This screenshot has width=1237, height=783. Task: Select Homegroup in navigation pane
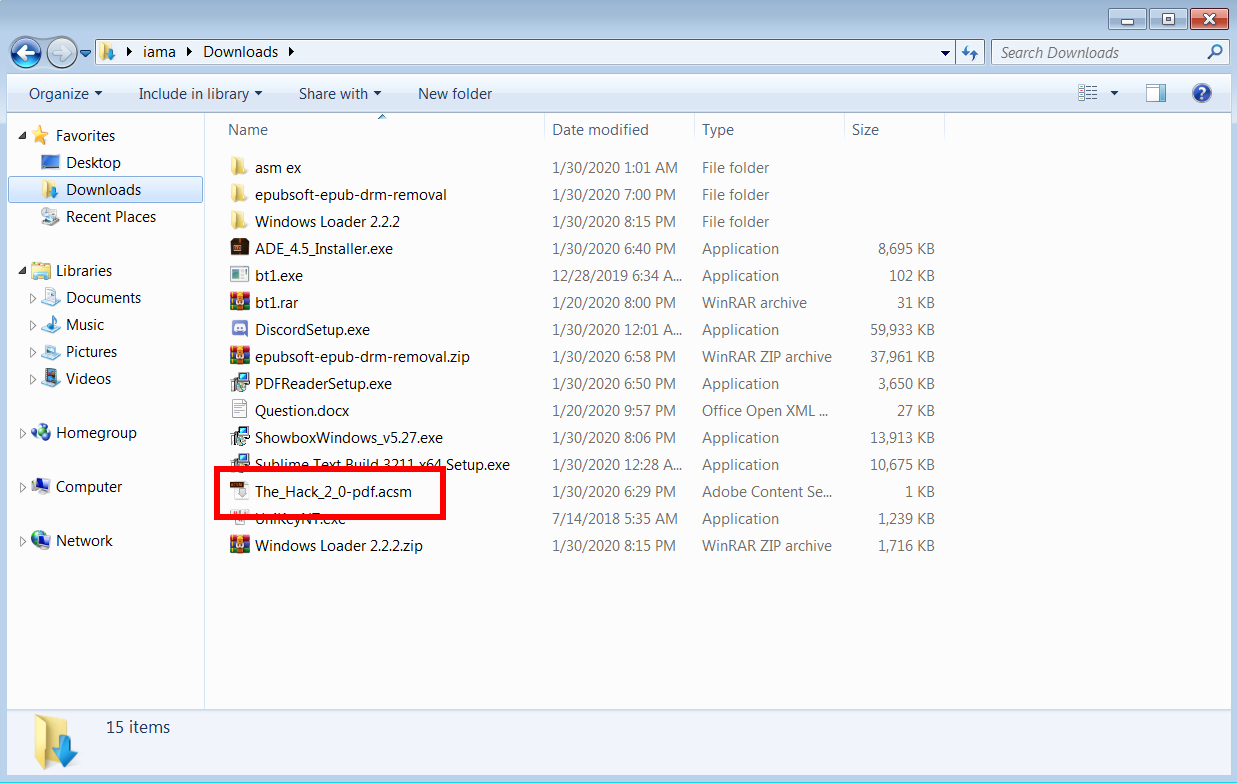pyautogui.click(x=96, y=432)
